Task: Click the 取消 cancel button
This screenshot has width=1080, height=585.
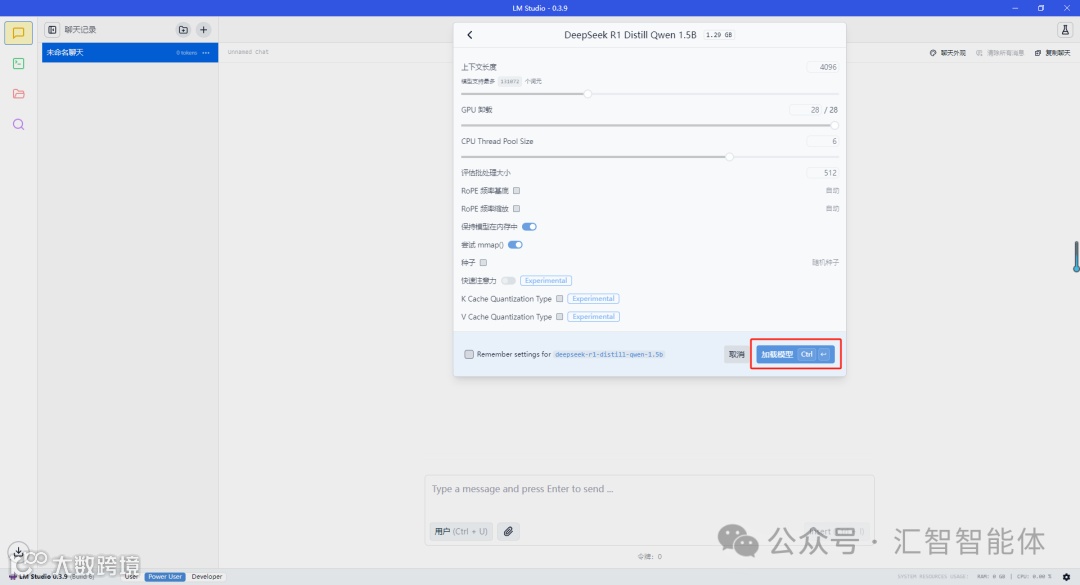Action: (x=736, y=354)
